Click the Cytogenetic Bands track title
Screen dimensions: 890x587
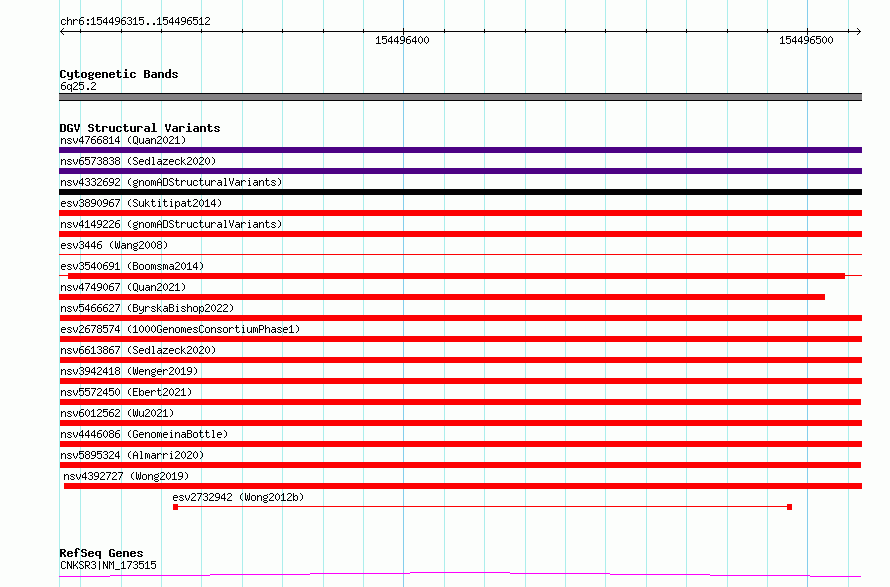pyautogui.click(x=119, y=74)
